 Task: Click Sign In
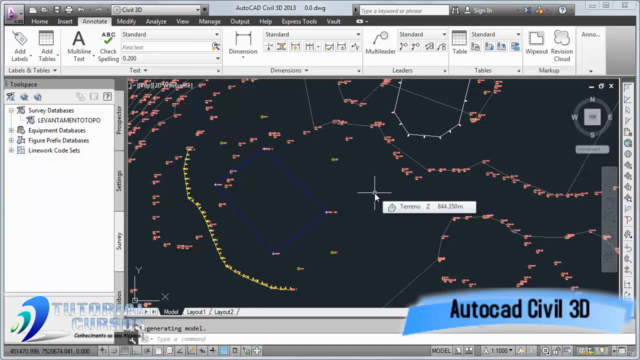coord(483,10)
